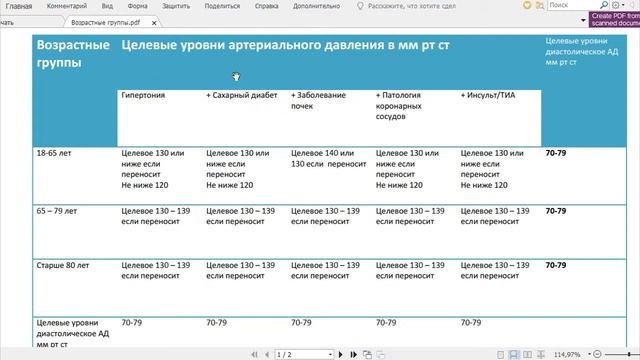Open the page number dropdown
Image resolution: width=640 pixels, height=360 pixels.
pos(330,354)
